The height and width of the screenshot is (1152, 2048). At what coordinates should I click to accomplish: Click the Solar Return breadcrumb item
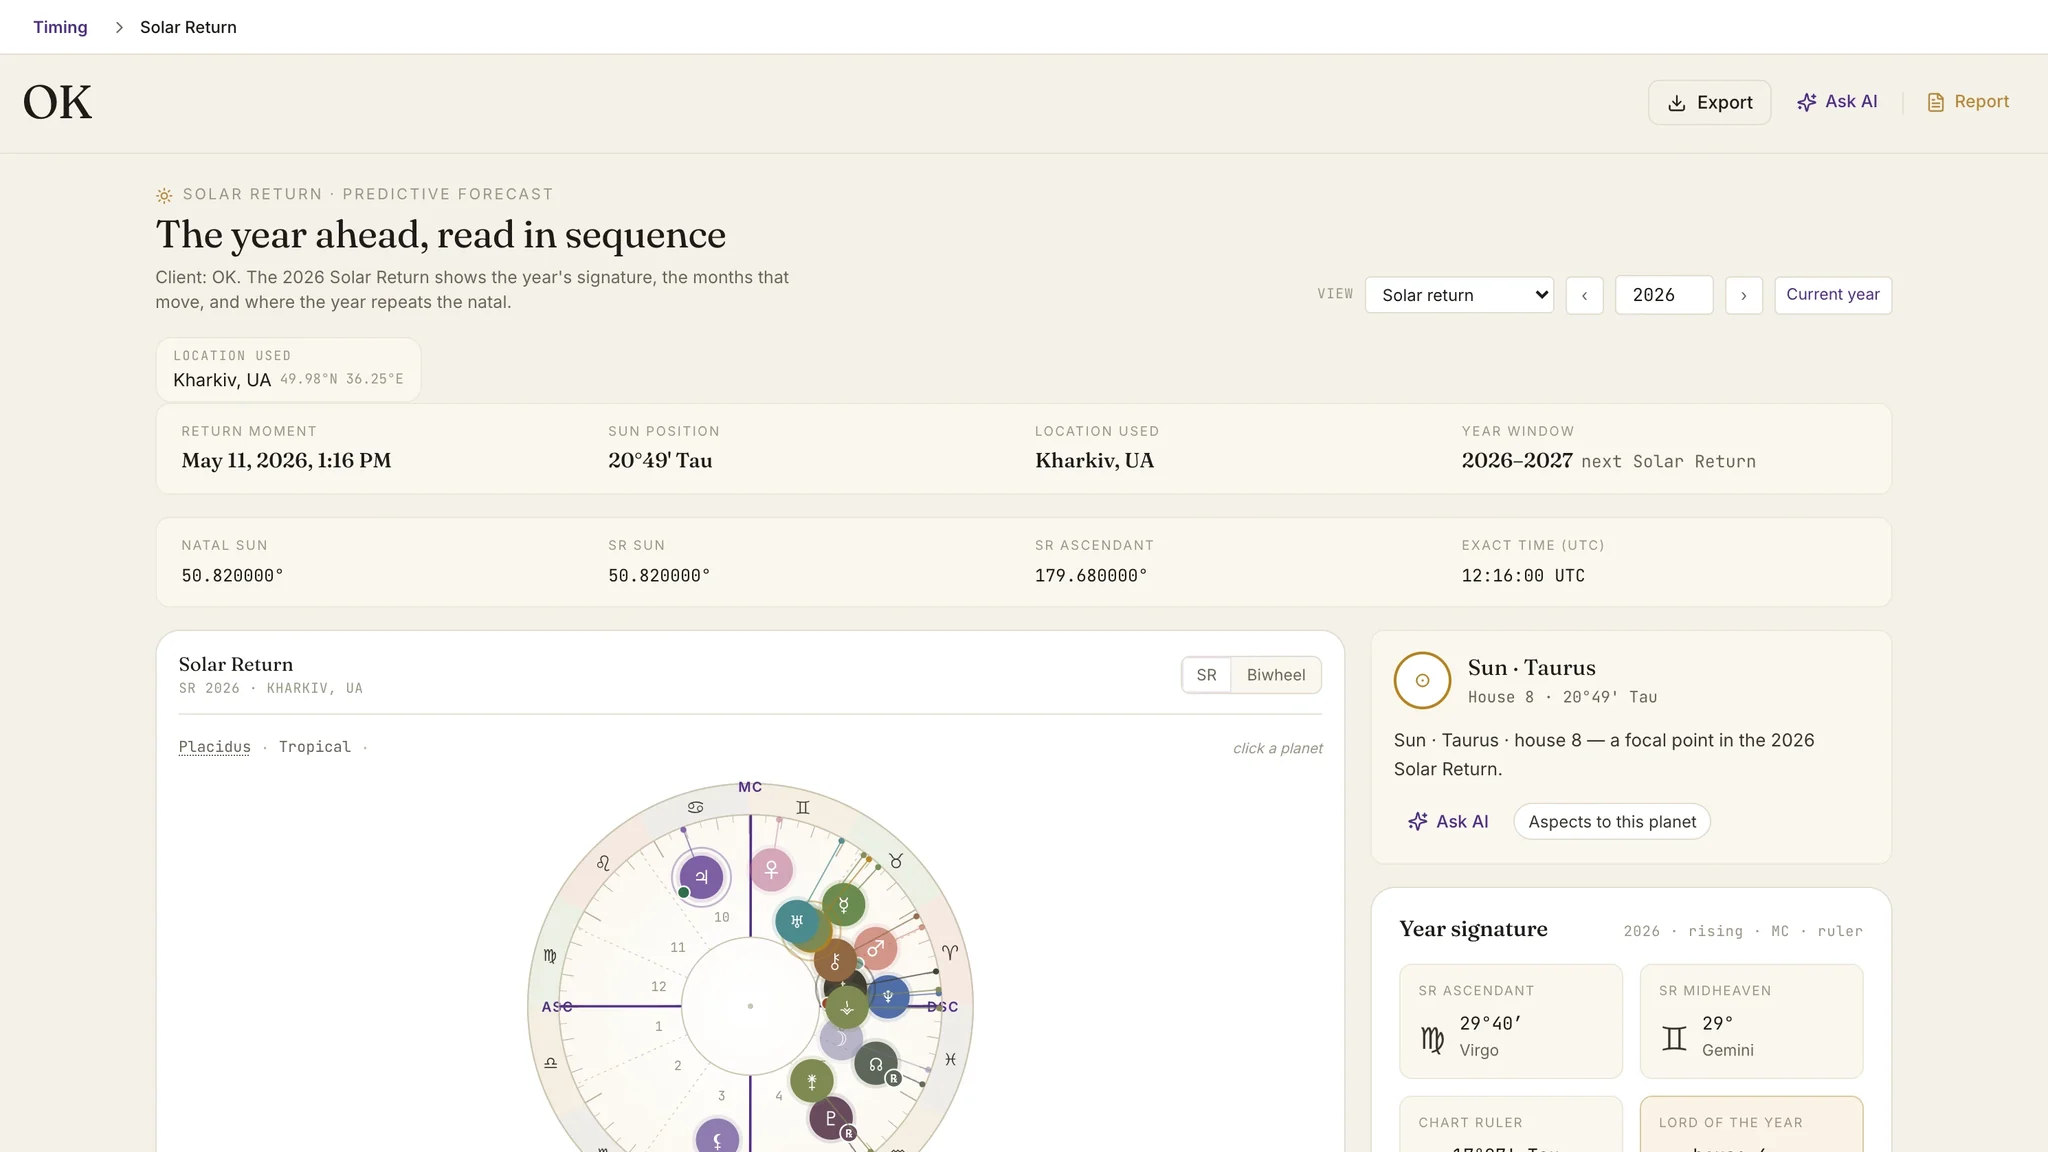pos(188,27)
